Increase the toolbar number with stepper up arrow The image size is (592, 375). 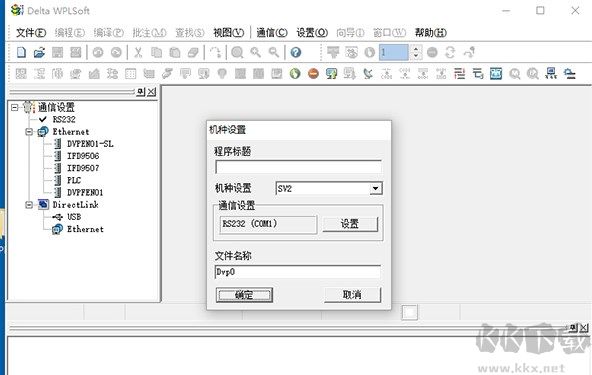click(x=416, y=49)
